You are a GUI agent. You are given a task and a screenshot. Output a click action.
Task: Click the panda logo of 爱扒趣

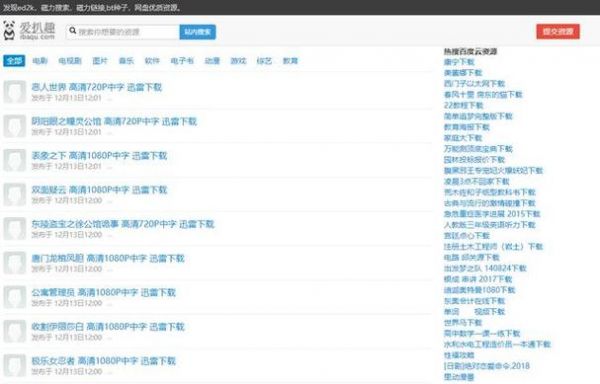coord(9,31)
